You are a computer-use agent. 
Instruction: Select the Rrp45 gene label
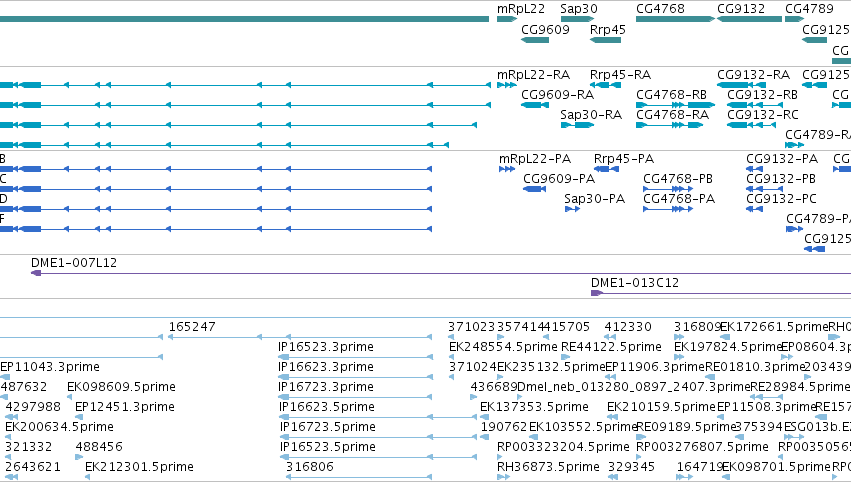coord(608,29)
